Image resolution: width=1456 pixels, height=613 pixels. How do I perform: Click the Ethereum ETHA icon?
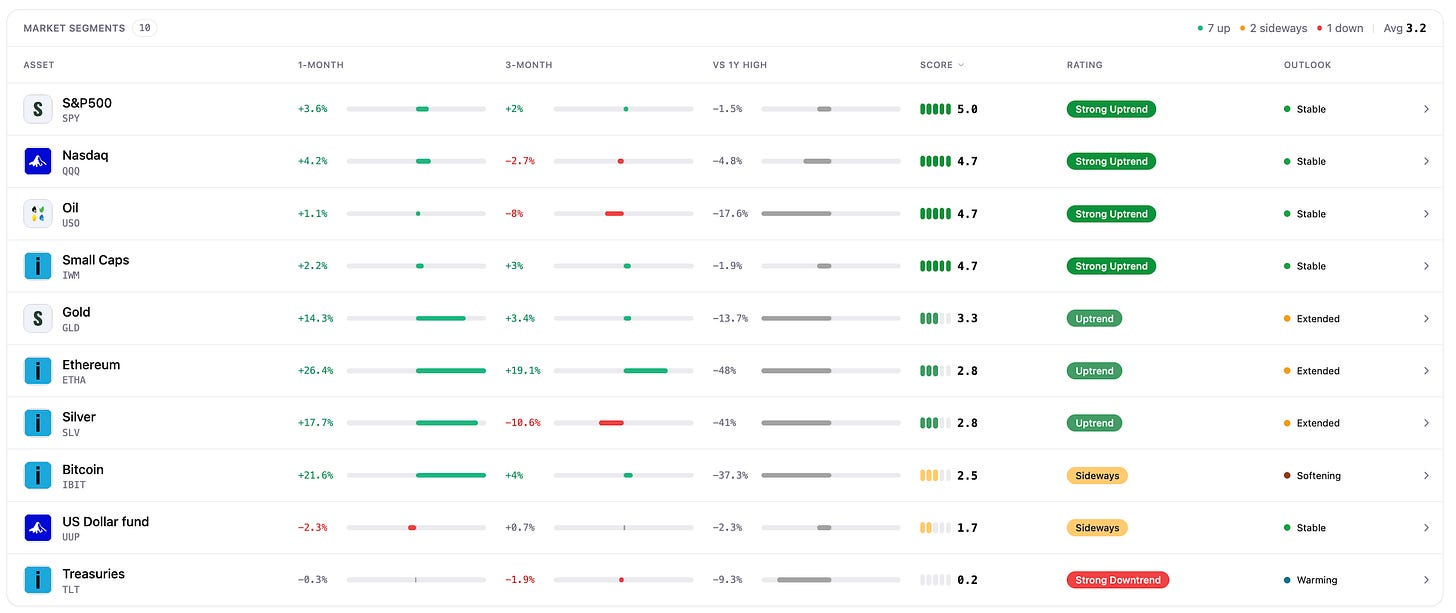tap(38, 371)
